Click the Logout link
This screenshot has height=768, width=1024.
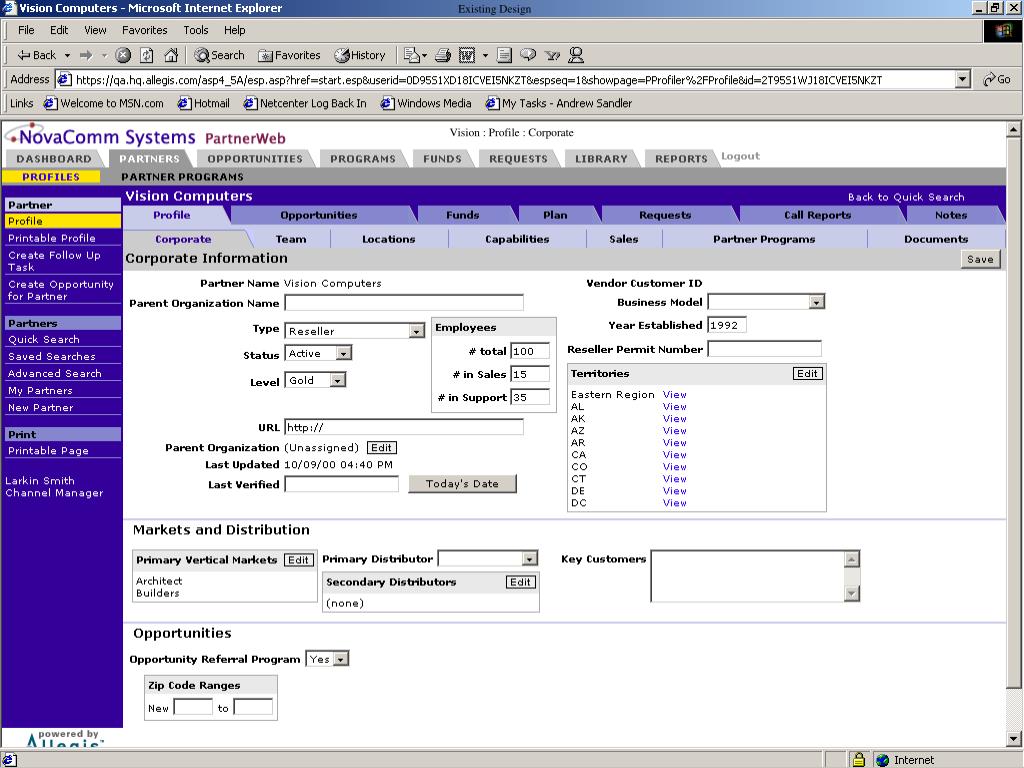[x=741, y=156]
